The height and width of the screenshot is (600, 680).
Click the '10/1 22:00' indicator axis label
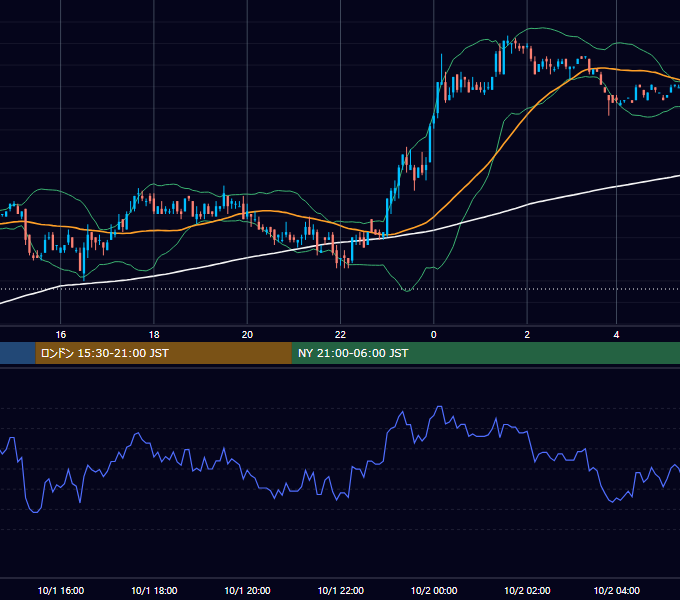point(340,590)
